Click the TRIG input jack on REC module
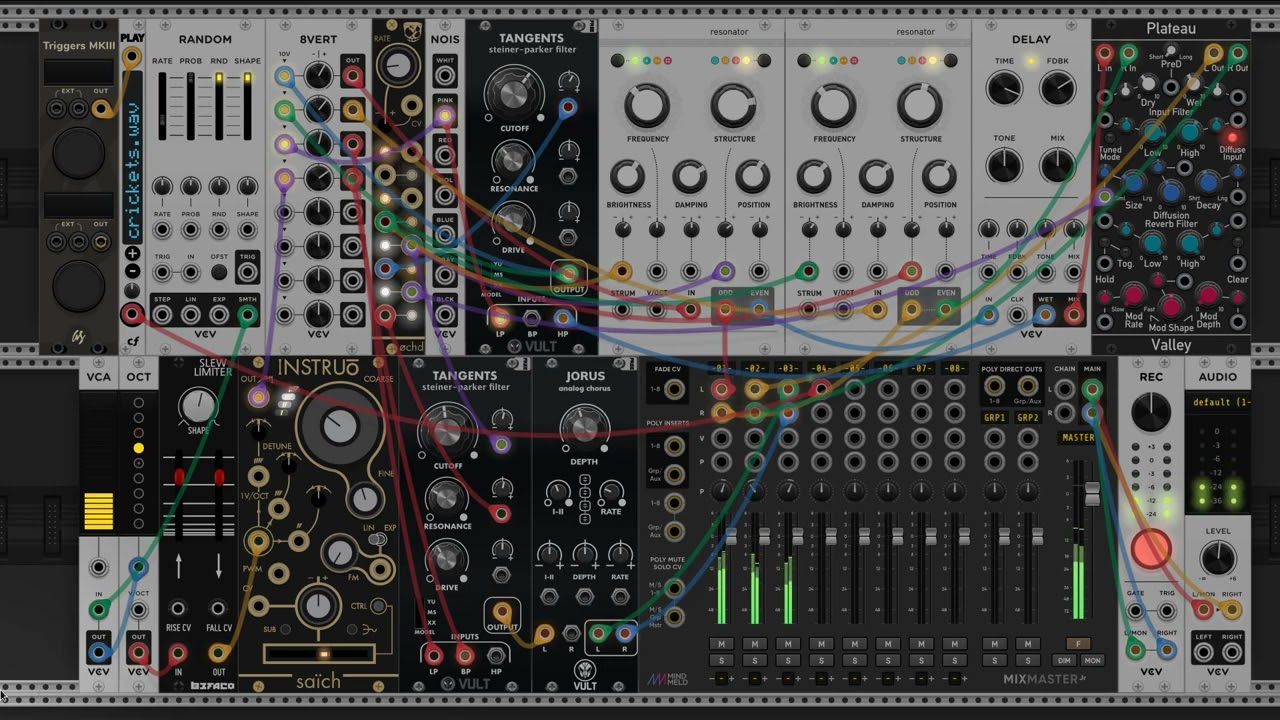Viewport: 1280px width, 720px height. tap(1166, 610)
